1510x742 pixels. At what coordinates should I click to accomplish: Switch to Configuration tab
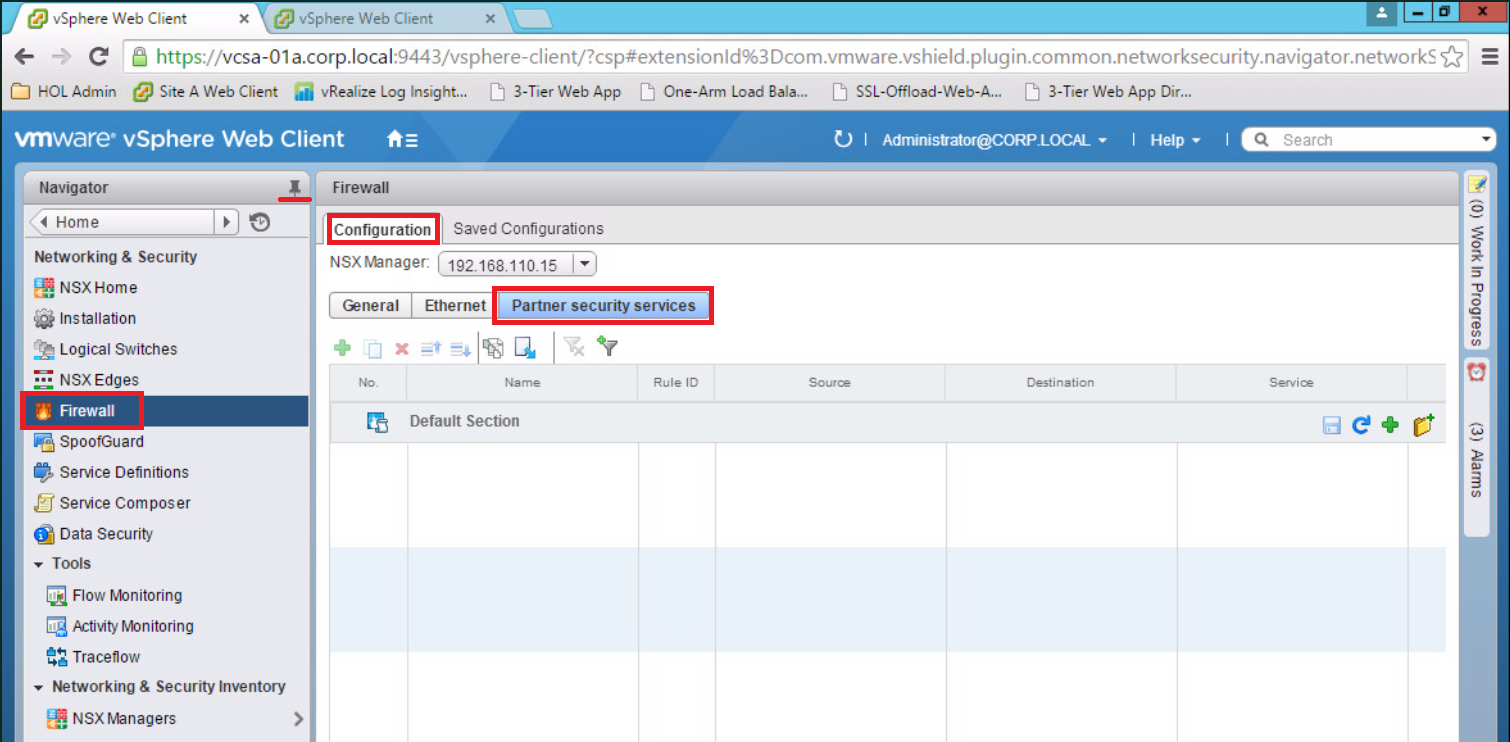tap(382, 229)
